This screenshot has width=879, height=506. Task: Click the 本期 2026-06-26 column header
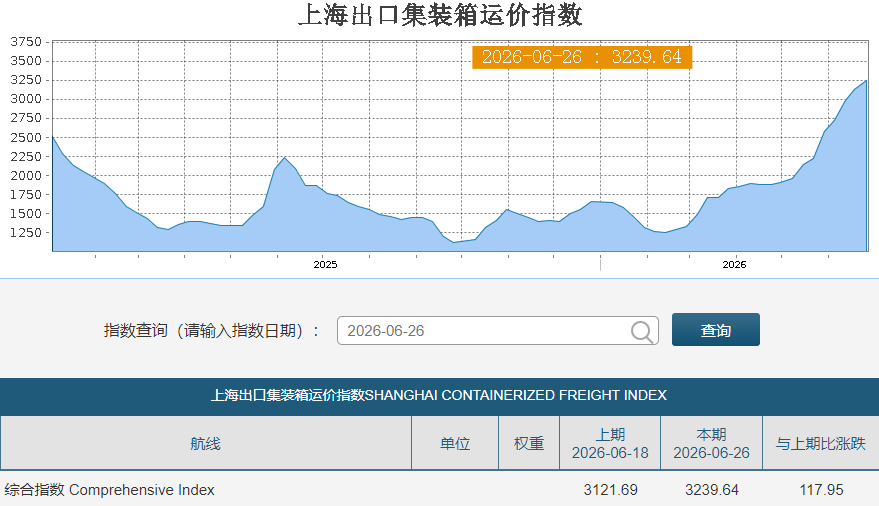[711, 443]
